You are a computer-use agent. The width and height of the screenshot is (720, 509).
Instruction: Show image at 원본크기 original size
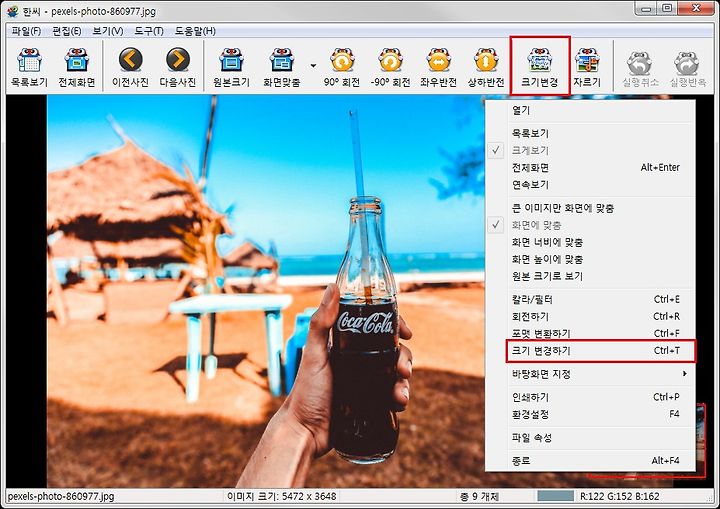tap(231, 67)
